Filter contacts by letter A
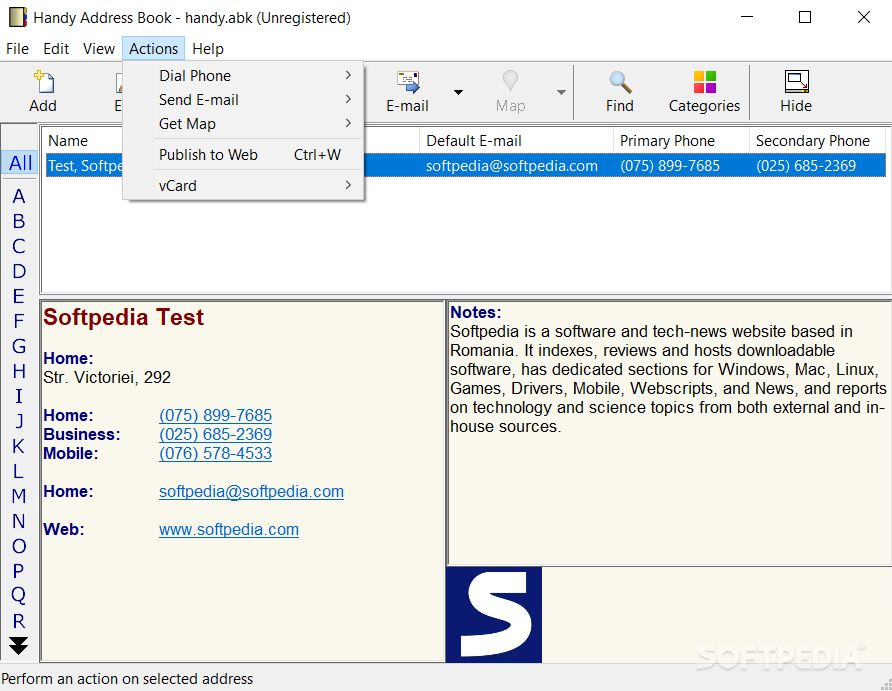 point(19,196)
